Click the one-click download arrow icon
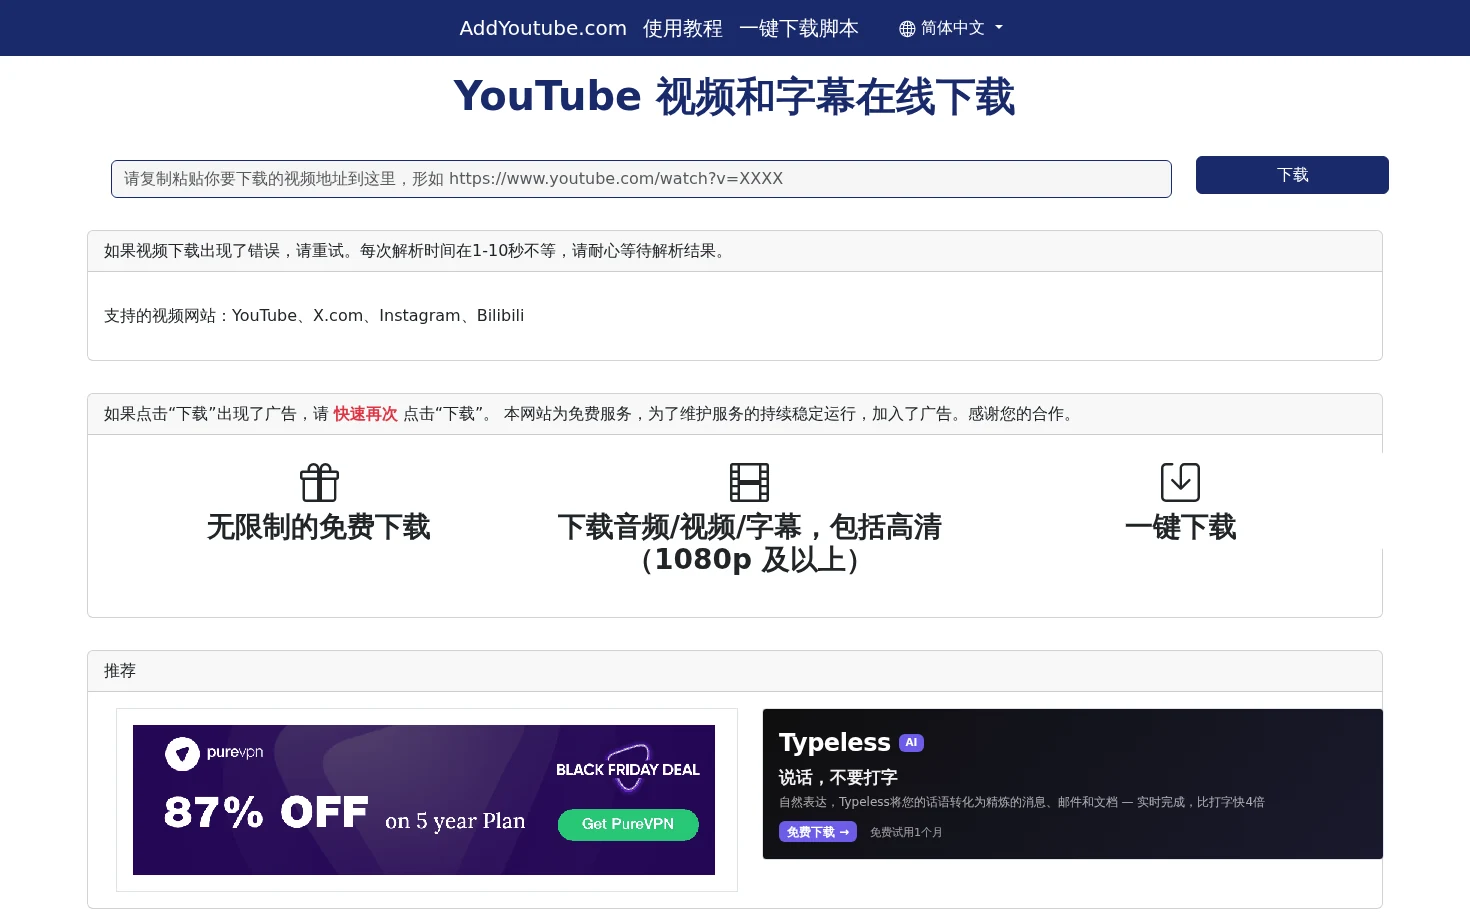1470x923 pixels. (x=1180, y=482)
